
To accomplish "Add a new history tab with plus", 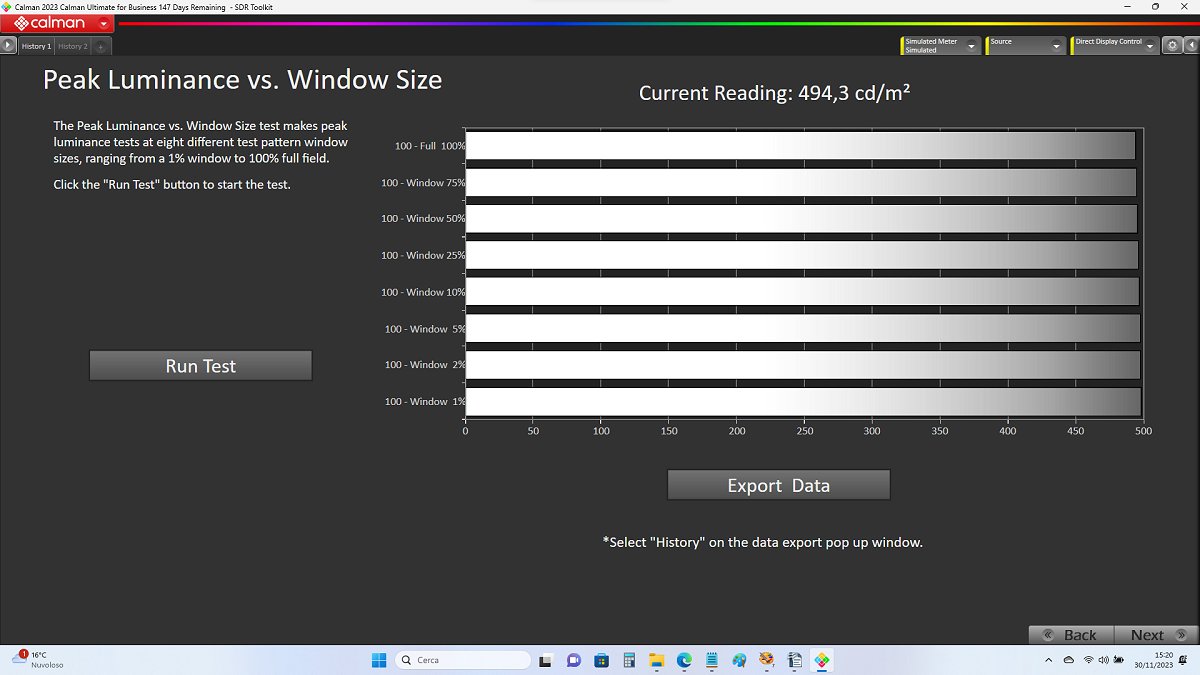I will click(x=101, y=47).
